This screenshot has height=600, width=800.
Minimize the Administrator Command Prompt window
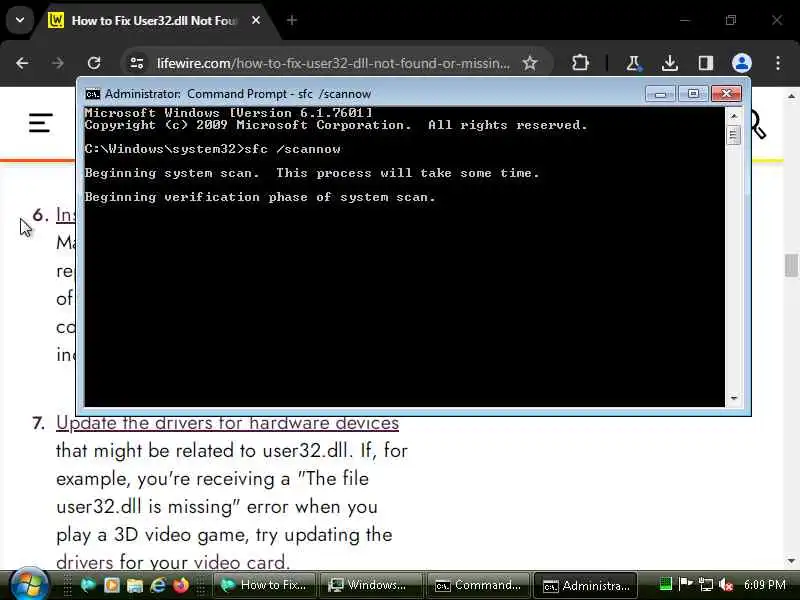(660, 94)
